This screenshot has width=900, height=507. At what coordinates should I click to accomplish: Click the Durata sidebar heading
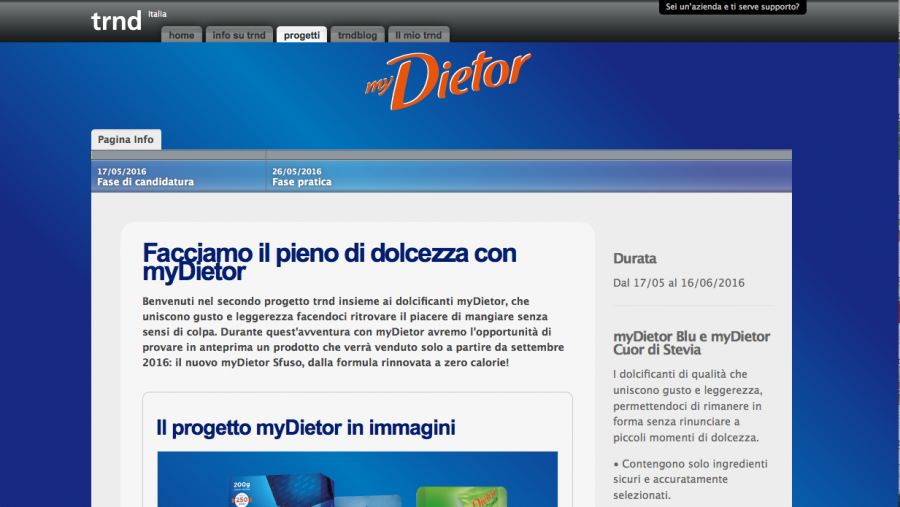pyautogui.click(x=634, y=259)
